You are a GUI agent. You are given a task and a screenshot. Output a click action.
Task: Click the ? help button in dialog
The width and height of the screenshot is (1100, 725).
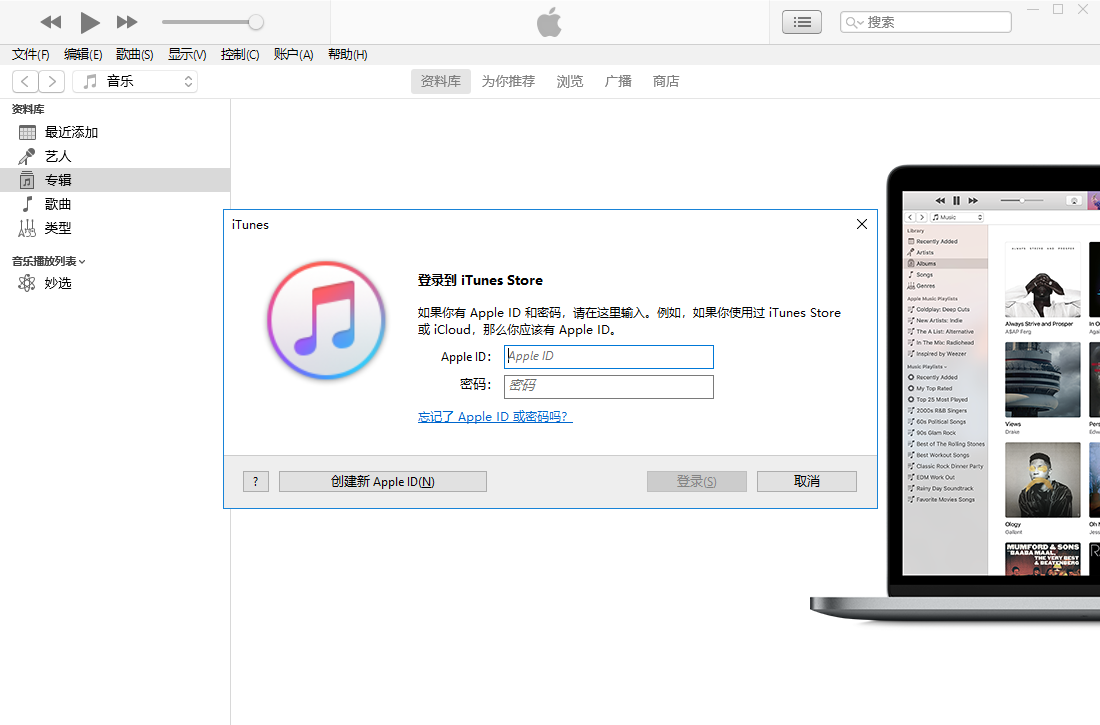tap(256, 481)
